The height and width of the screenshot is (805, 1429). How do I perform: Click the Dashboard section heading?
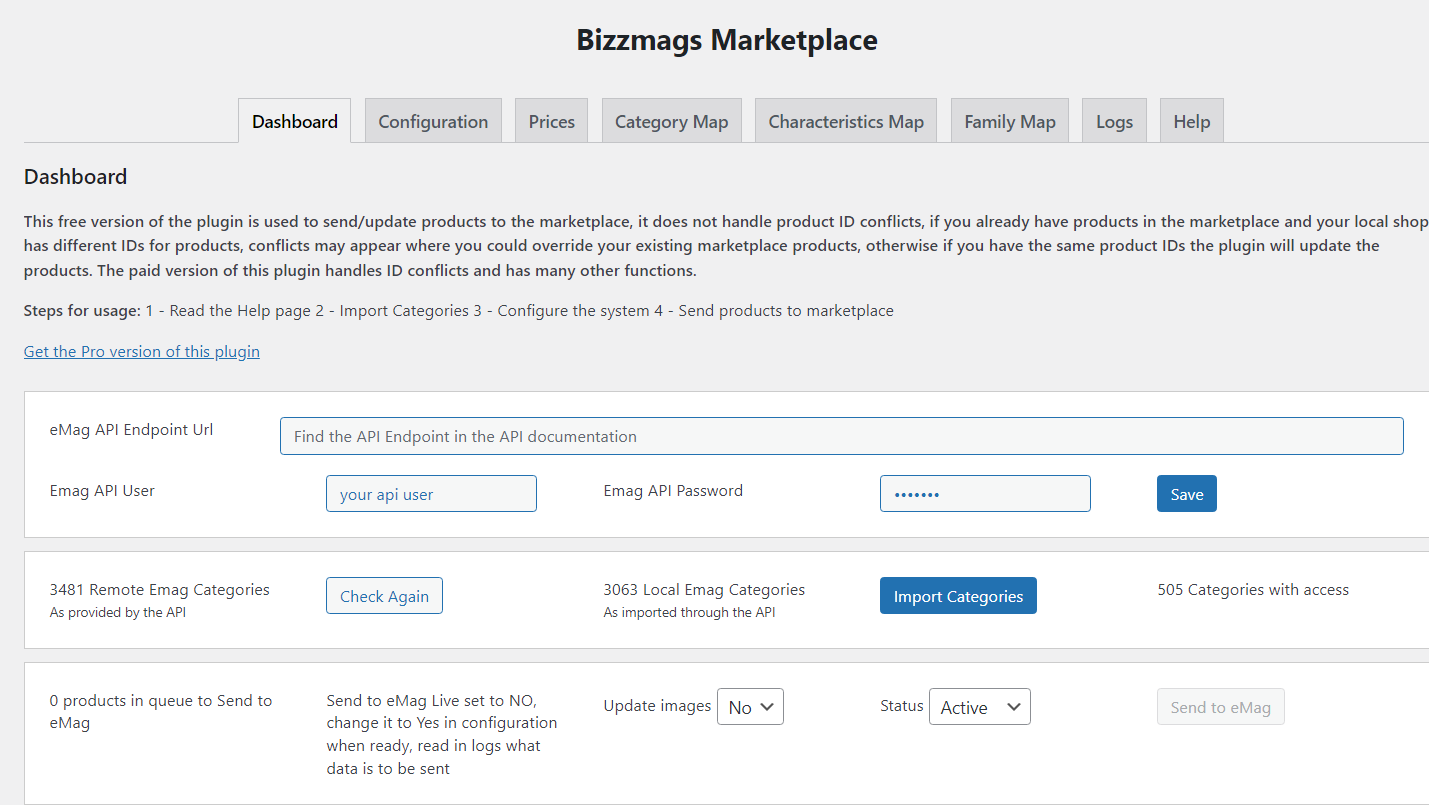pyautogui.click(x=75, y=177)
